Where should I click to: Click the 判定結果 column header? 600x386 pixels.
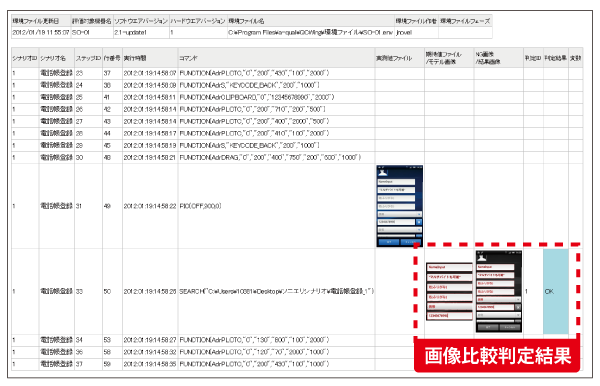coord(556,58)
